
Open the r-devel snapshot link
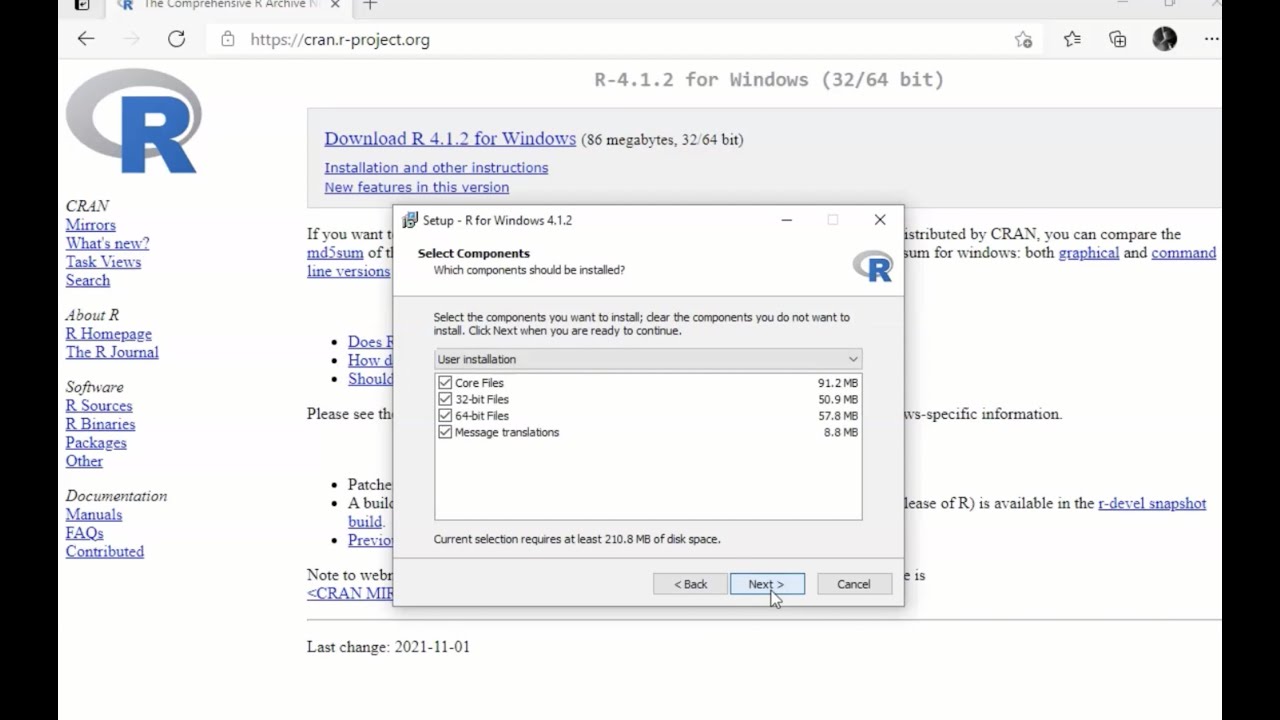click(x=1152, y=504)
